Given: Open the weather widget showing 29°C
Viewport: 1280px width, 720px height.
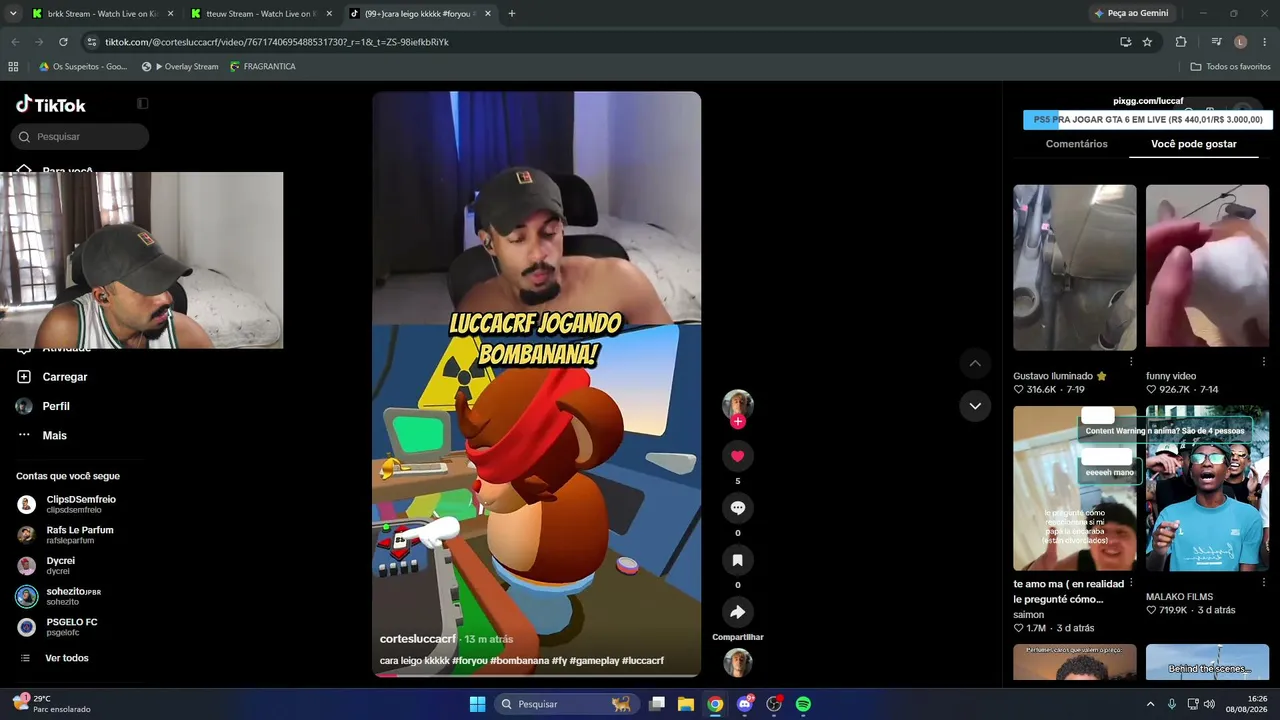Looking at the screenshot, I should tap(52, 704).
